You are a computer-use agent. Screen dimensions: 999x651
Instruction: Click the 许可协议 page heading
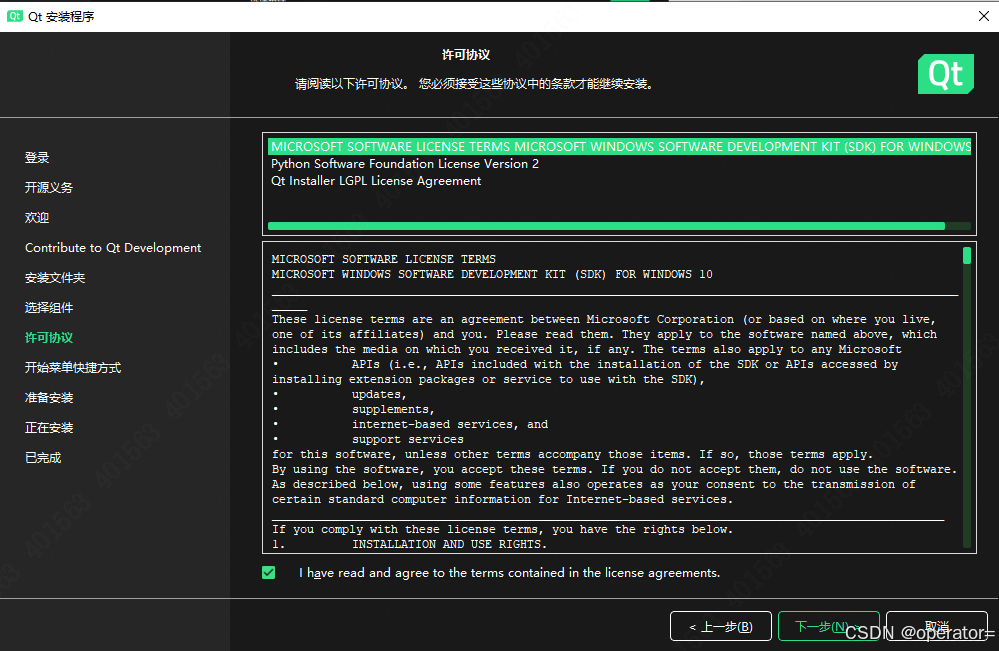(x=466, y=55)
